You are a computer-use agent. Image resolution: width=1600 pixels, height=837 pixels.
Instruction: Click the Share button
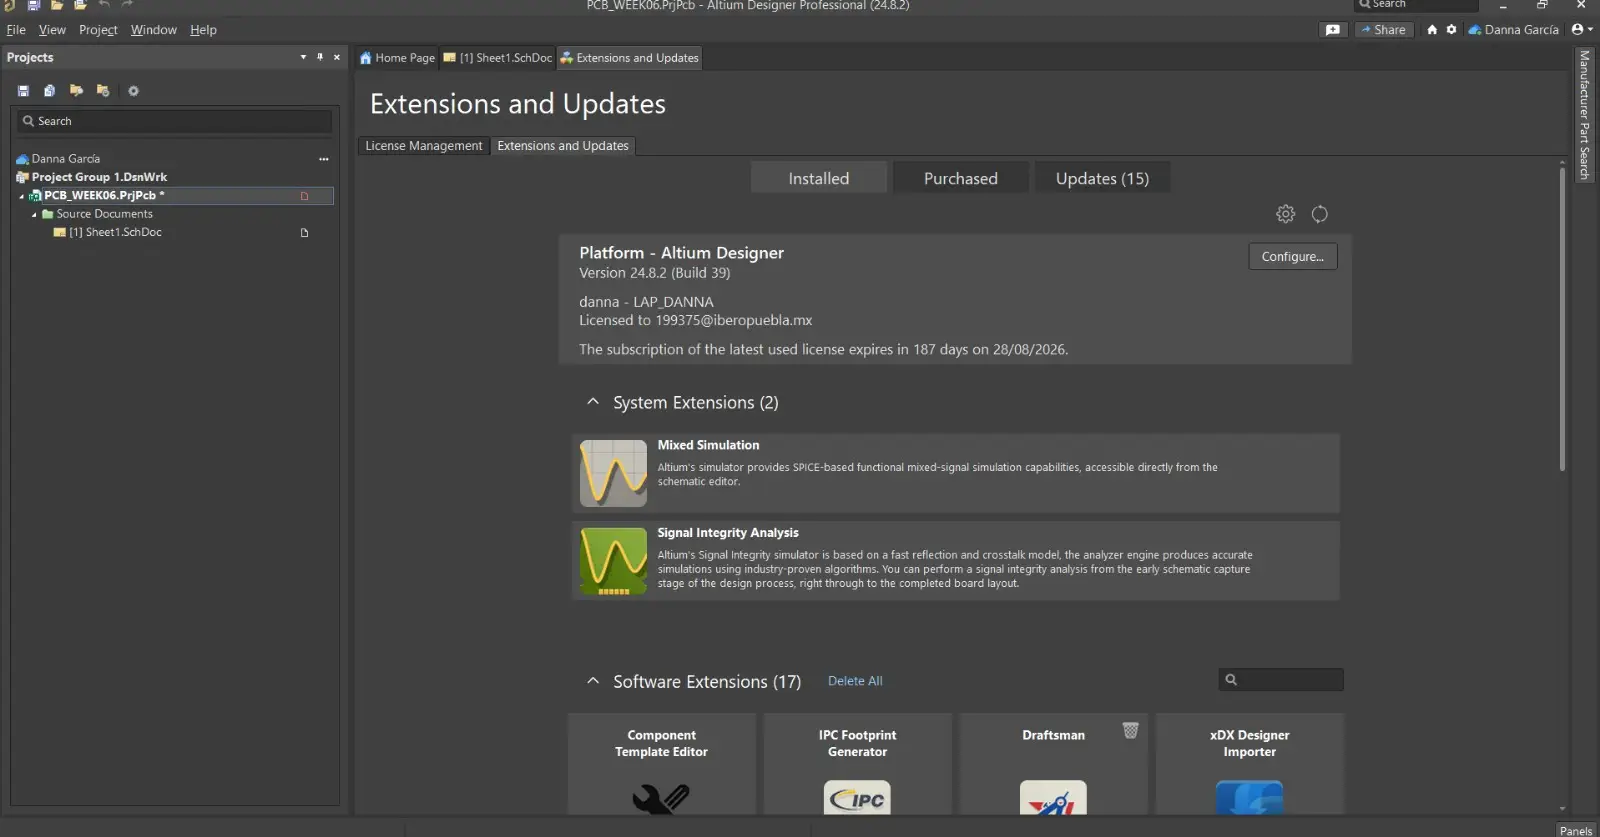point(1384,30)
